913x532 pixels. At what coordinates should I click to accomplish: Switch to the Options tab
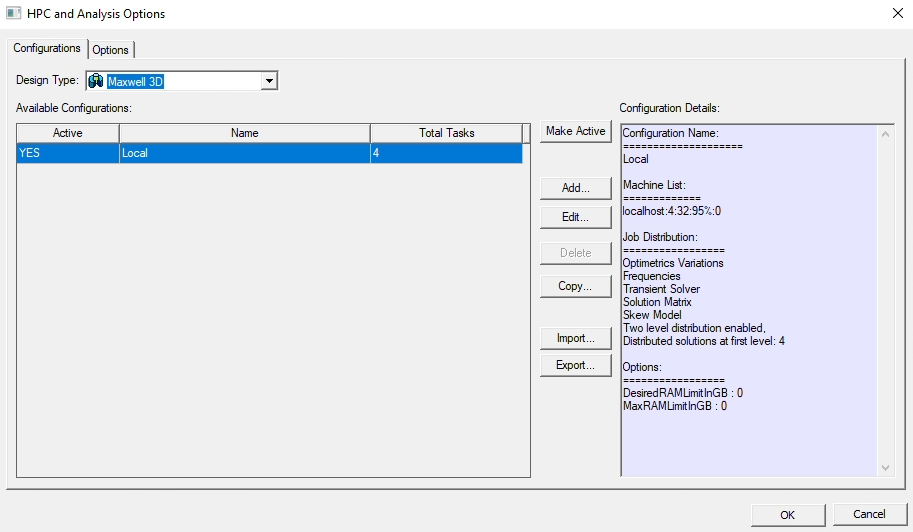coord(111,50)
